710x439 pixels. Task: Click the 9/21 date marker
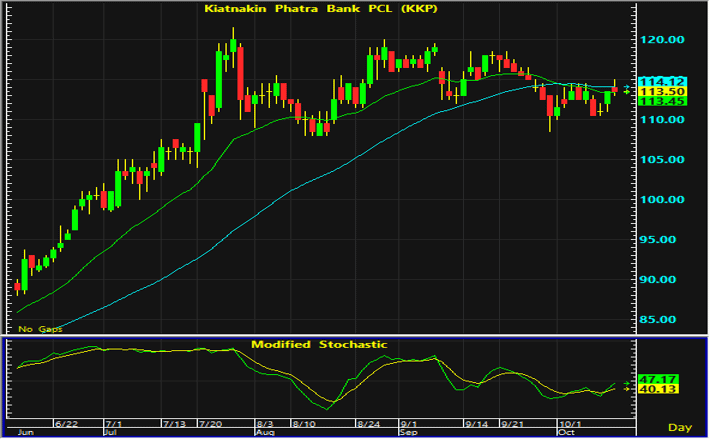point(513,424)
